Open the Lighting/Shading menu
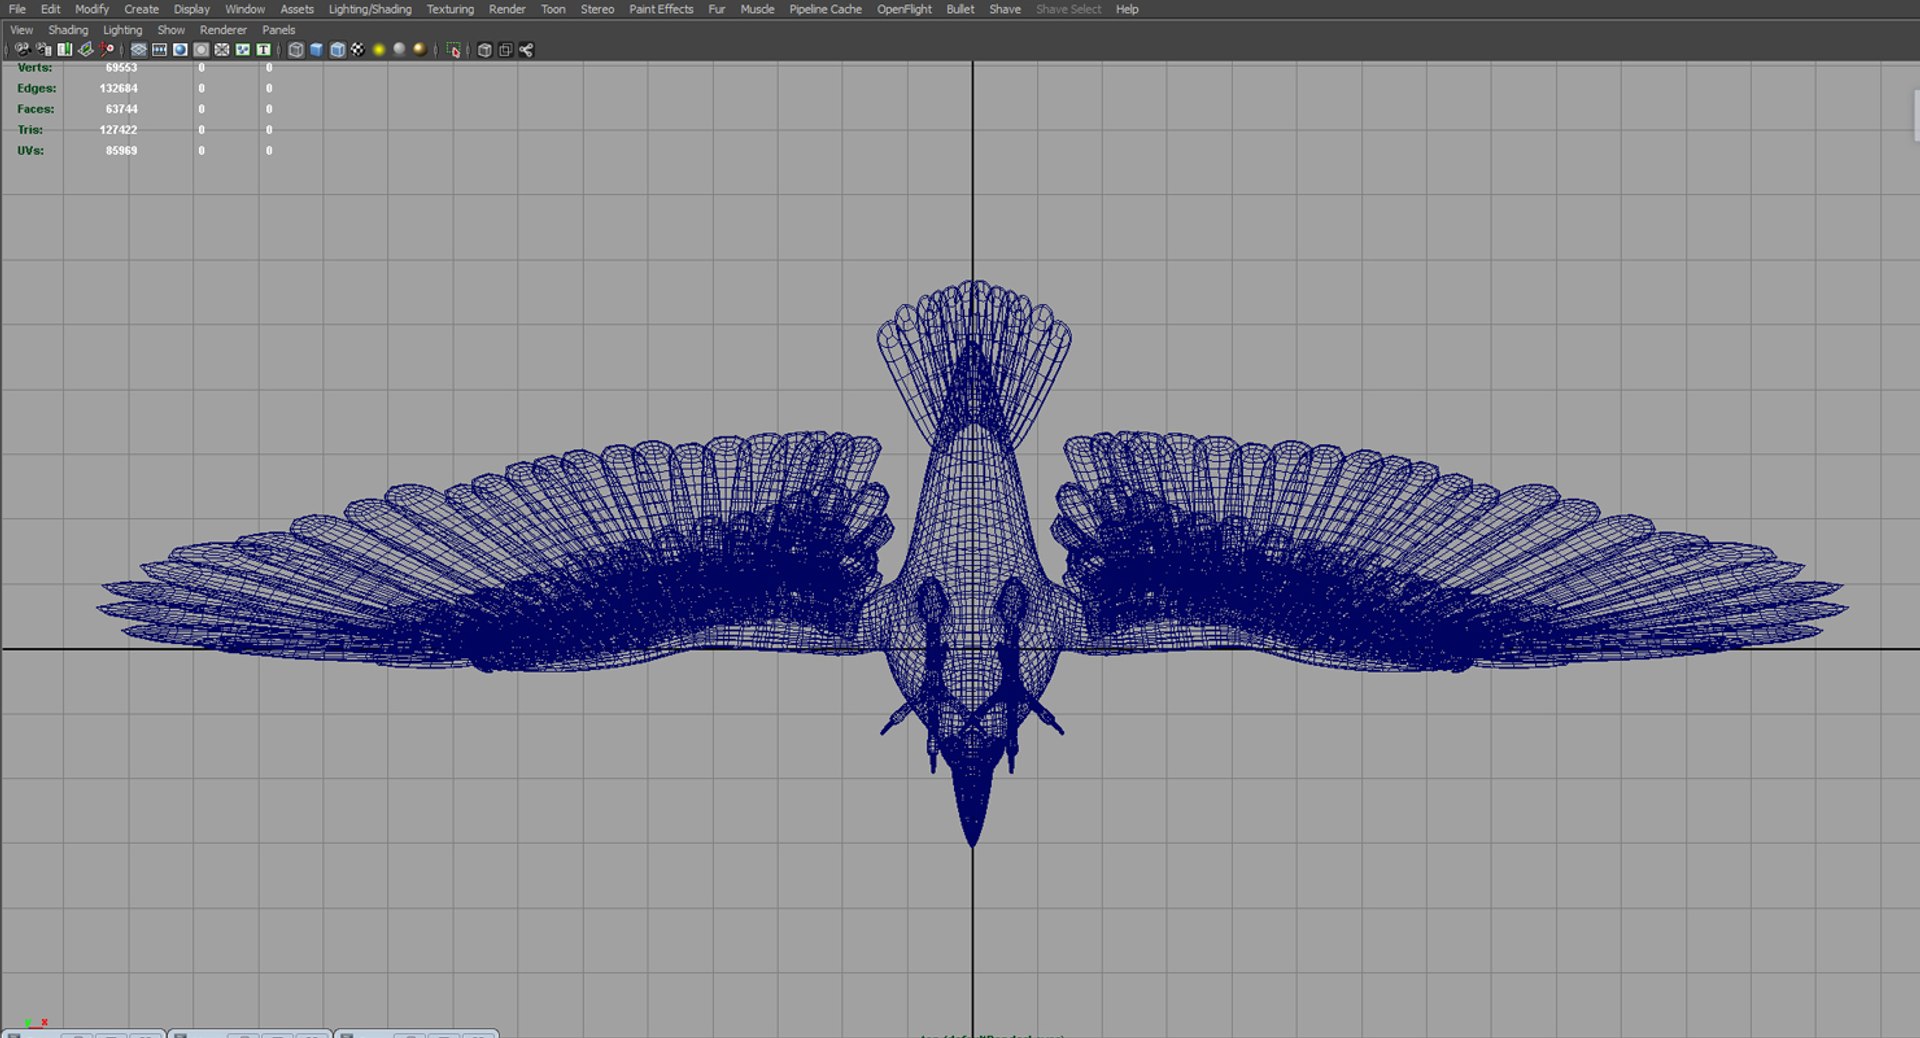1920x1038 pixels. click(x=370, y=9)
